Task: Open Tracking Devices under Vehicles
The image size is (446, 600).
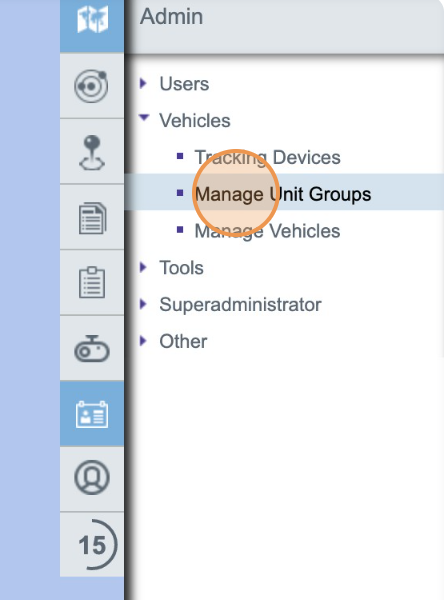Action: [267, 157]
